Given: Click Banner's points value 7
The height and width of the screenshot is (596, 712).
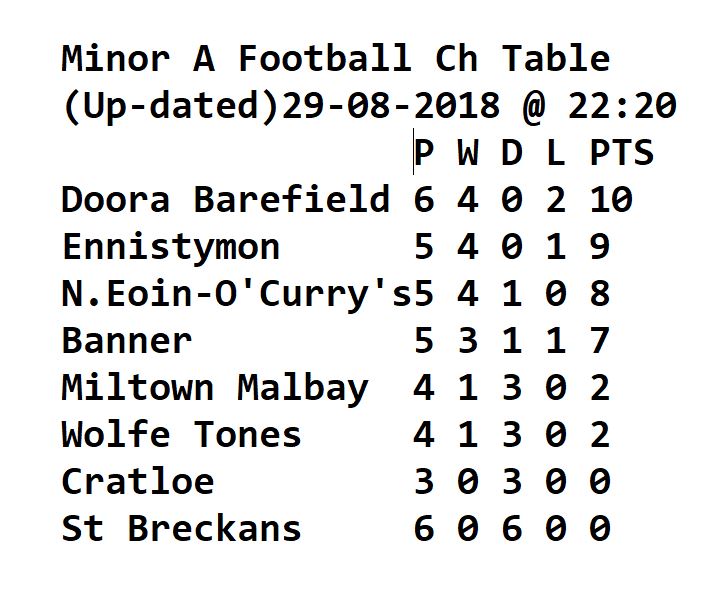Looking at the screenshot, I should click(600, 340).
